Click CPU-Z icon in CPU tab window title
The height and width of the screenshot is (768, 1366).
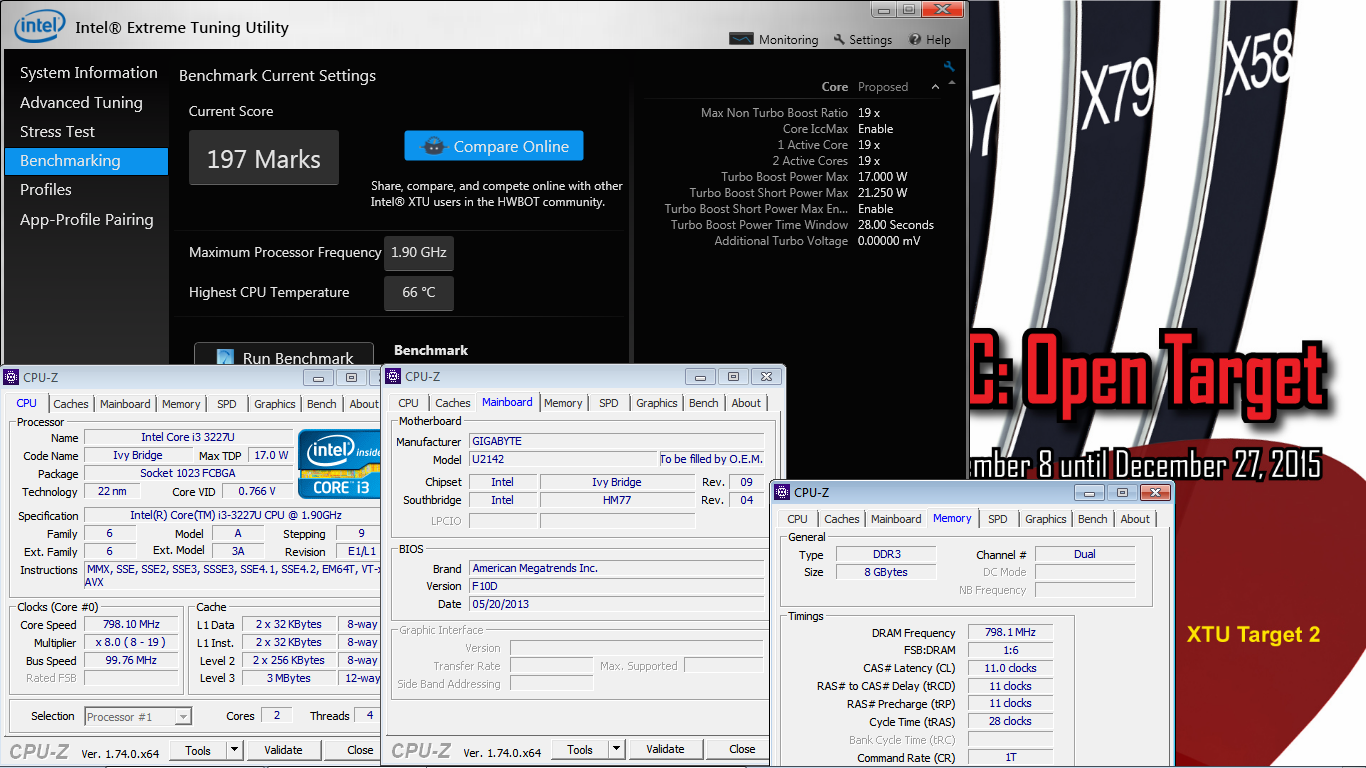click(11, 377)
